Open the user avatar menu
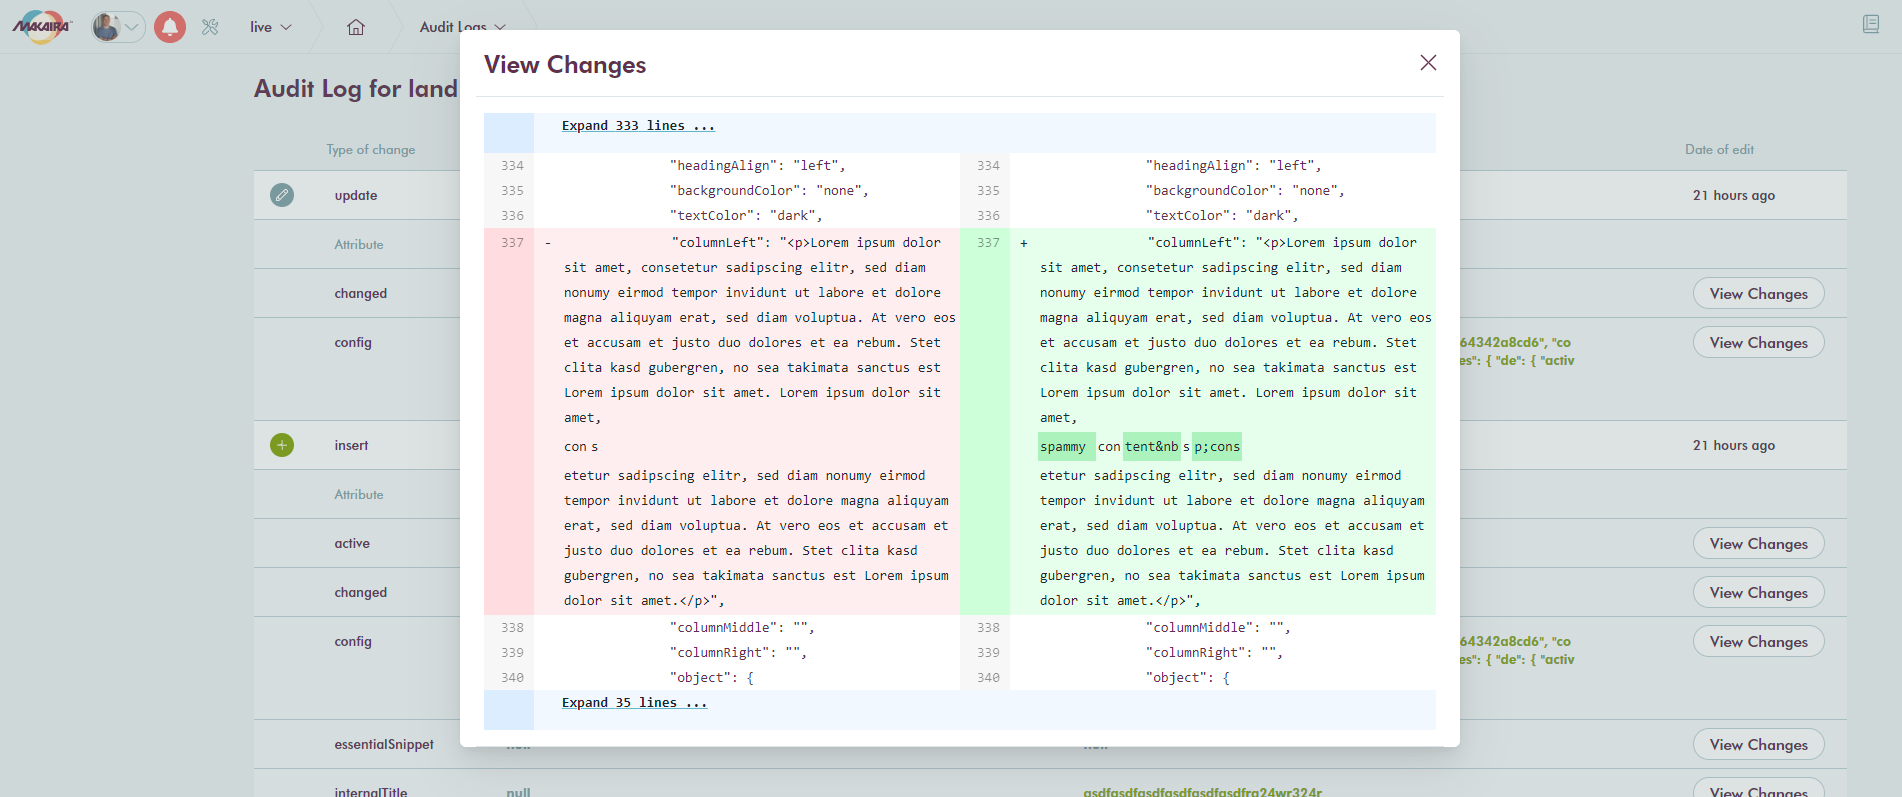The width and height of the screenshot is (1902, 797). tap(118, 27)
